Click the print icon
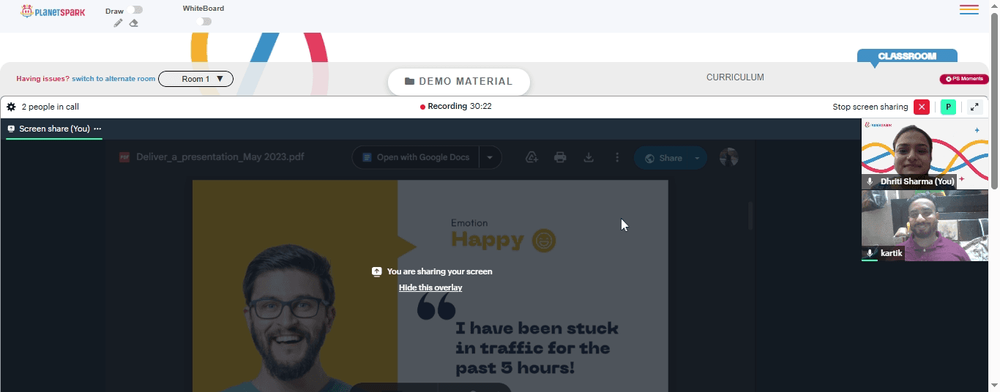 pyautogui.click(x=560, y=157)
